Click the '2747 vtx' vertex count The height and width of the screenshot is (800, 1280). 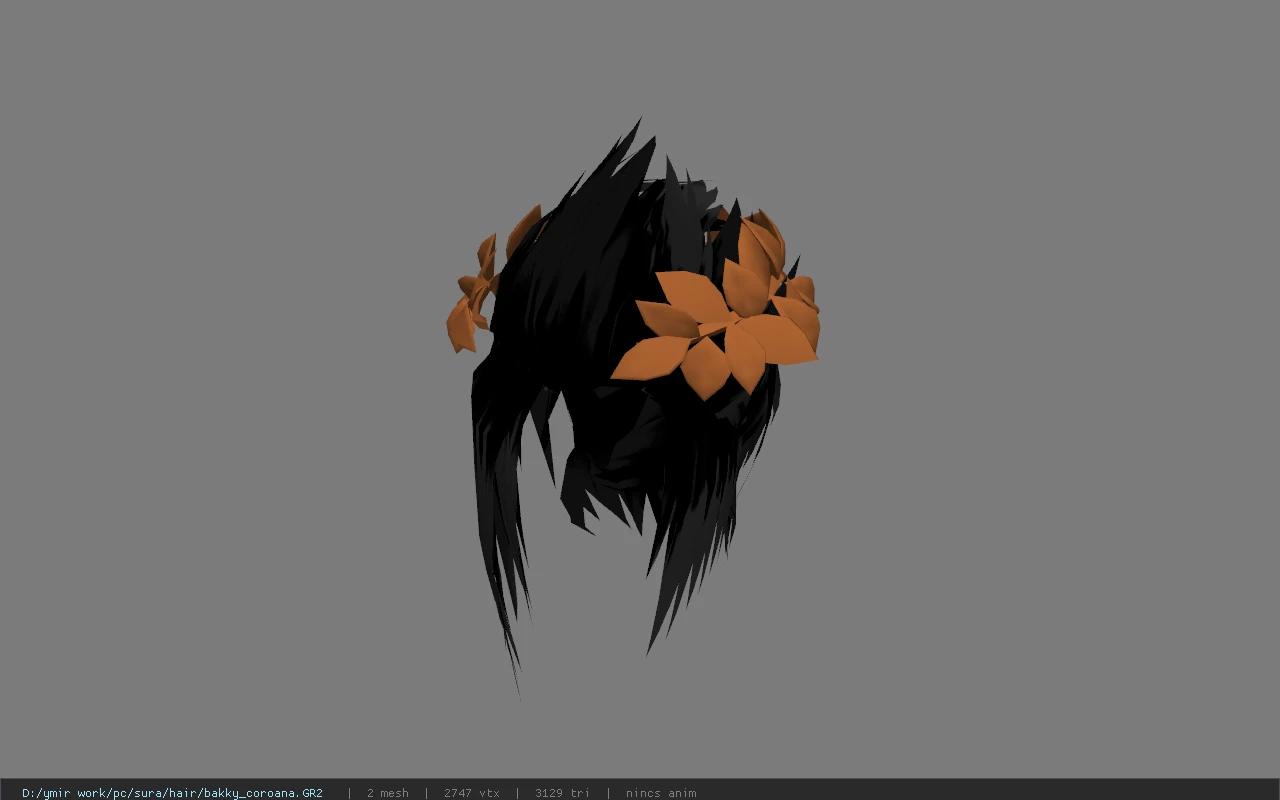tap(471, 793)
